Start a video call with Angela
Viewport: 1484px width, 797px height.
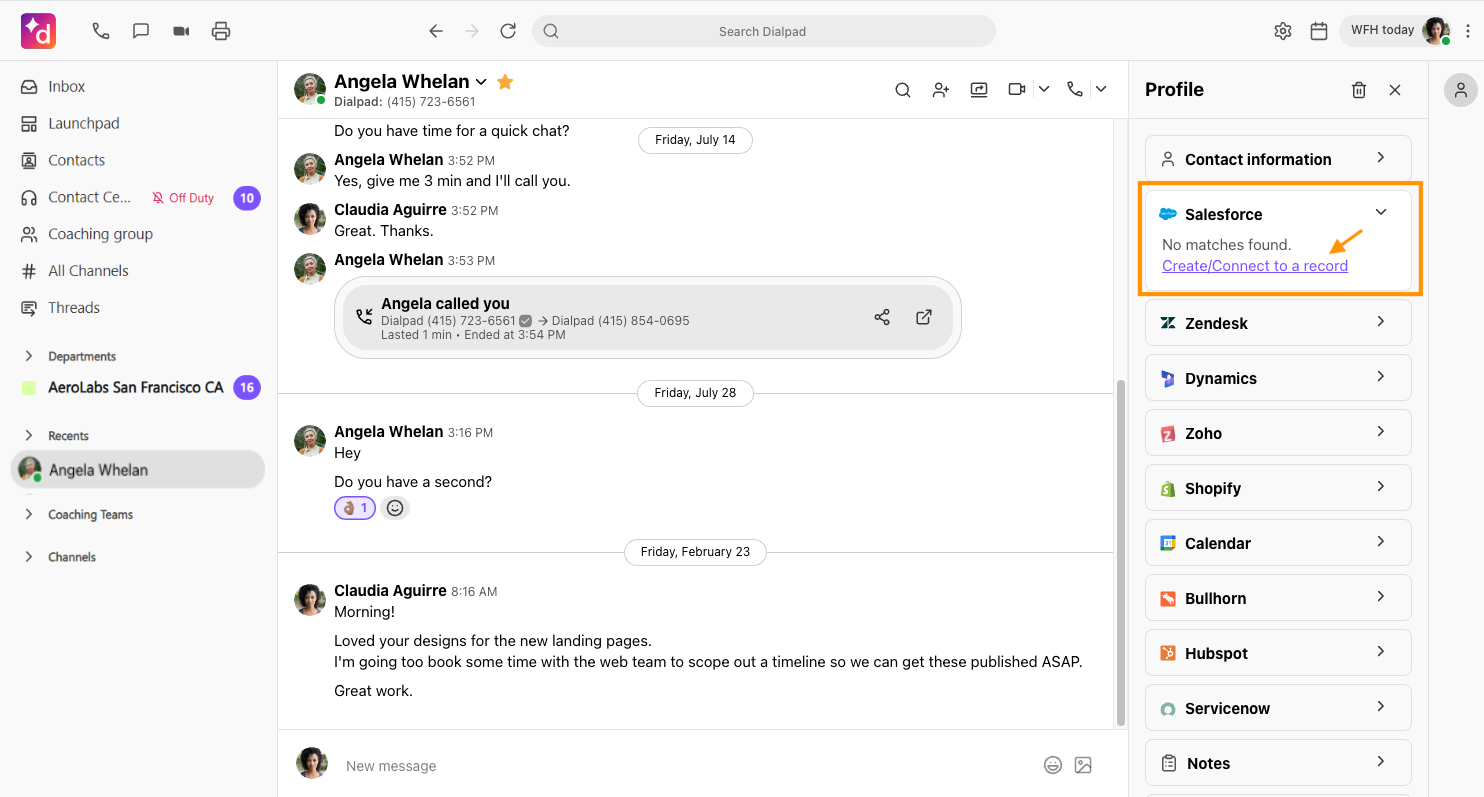[1017, 89]
